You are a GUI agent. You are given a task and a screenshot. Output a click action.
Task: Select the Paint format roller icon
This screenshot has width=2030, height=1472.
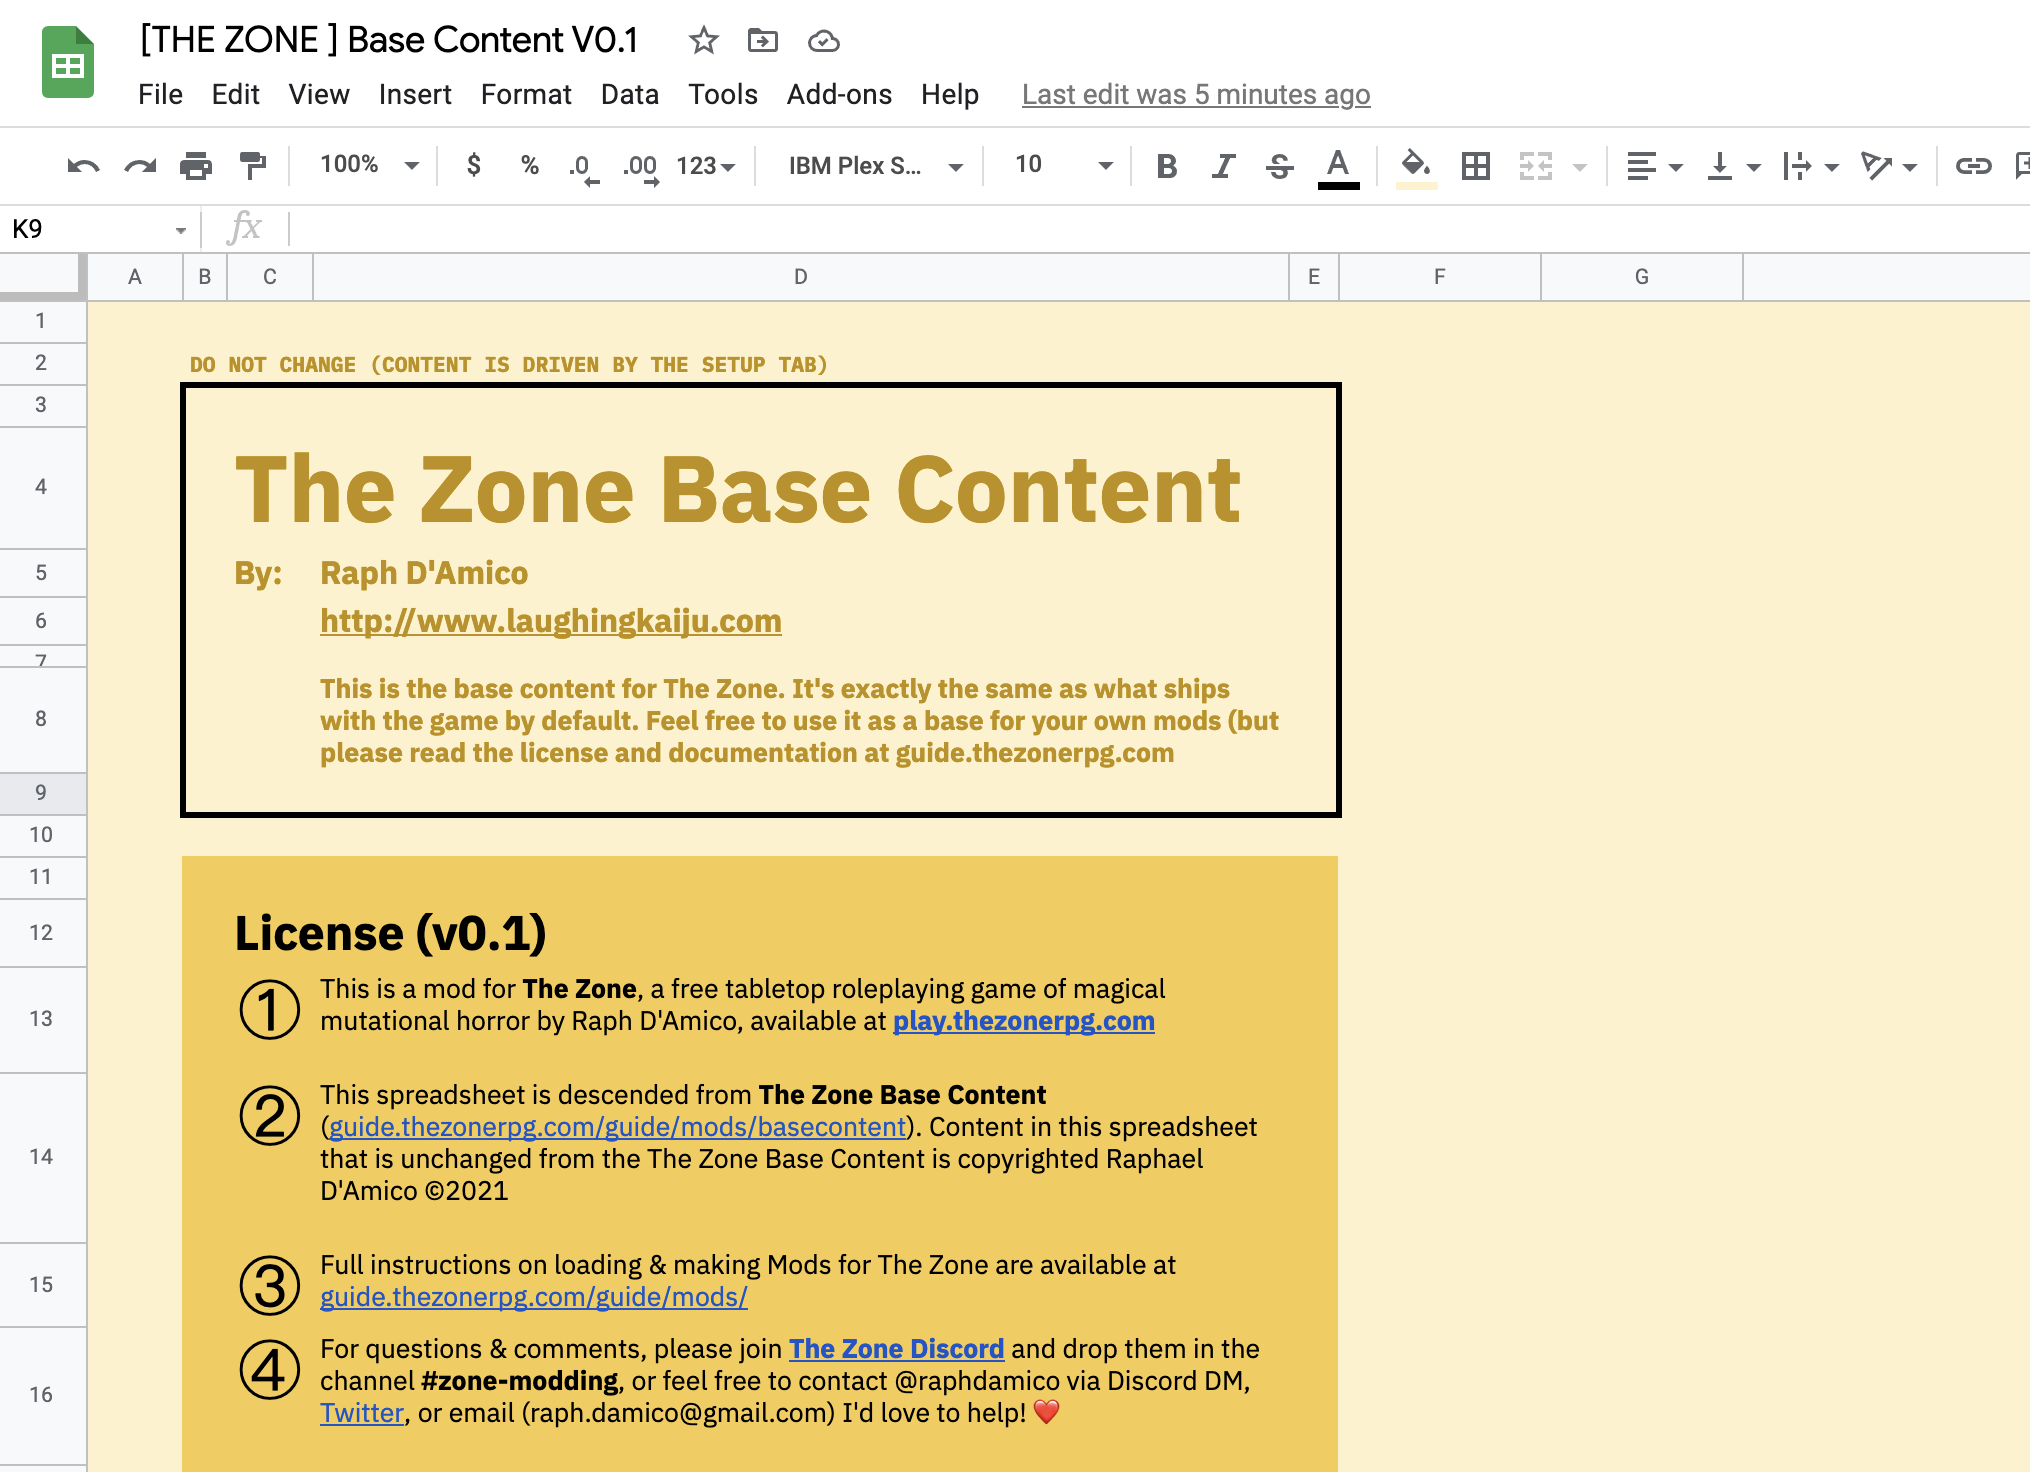[x=253, y=166]
